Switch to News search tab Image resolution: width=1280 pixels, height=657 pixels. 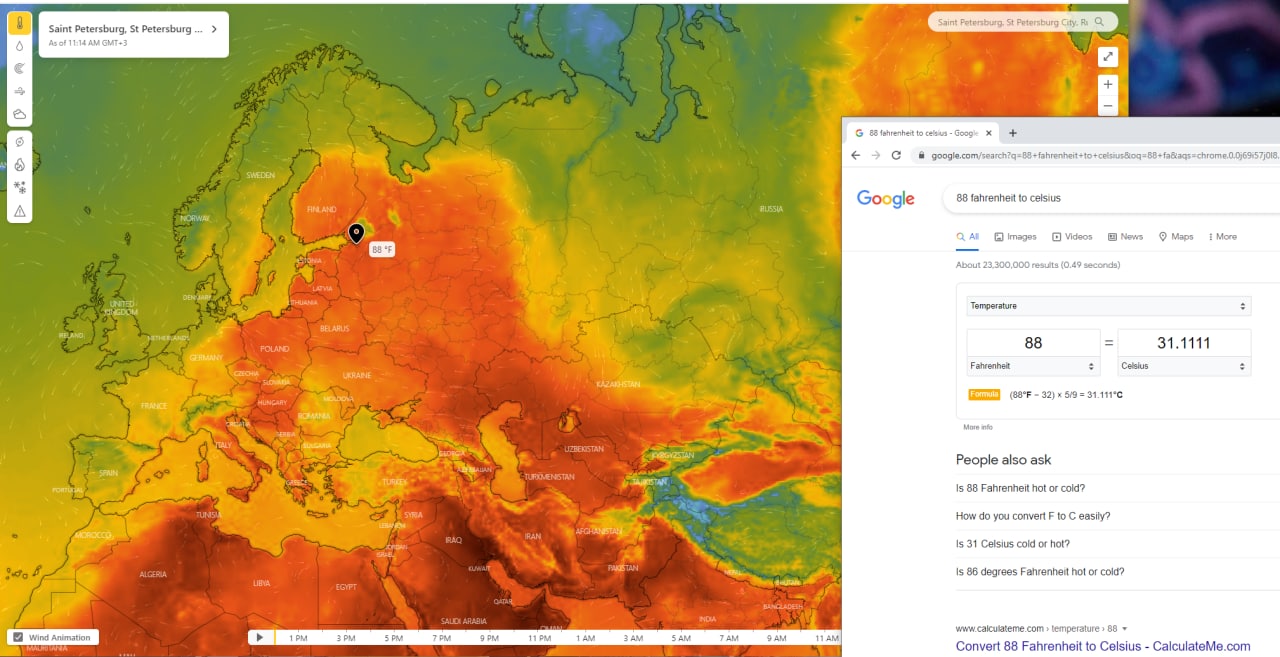pos(1125,237)
